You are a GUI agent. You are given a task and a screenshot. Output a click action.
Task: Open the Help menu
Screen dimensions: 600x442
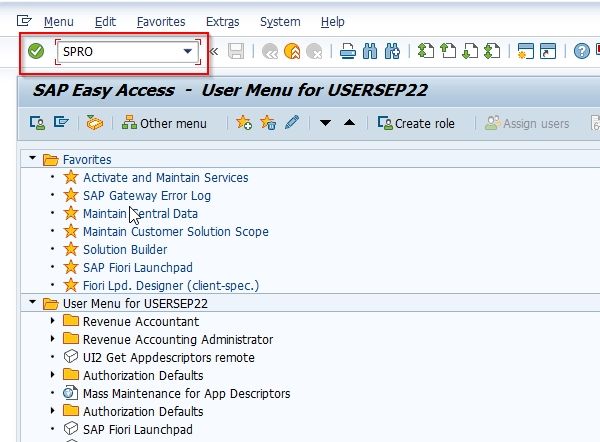333,22
